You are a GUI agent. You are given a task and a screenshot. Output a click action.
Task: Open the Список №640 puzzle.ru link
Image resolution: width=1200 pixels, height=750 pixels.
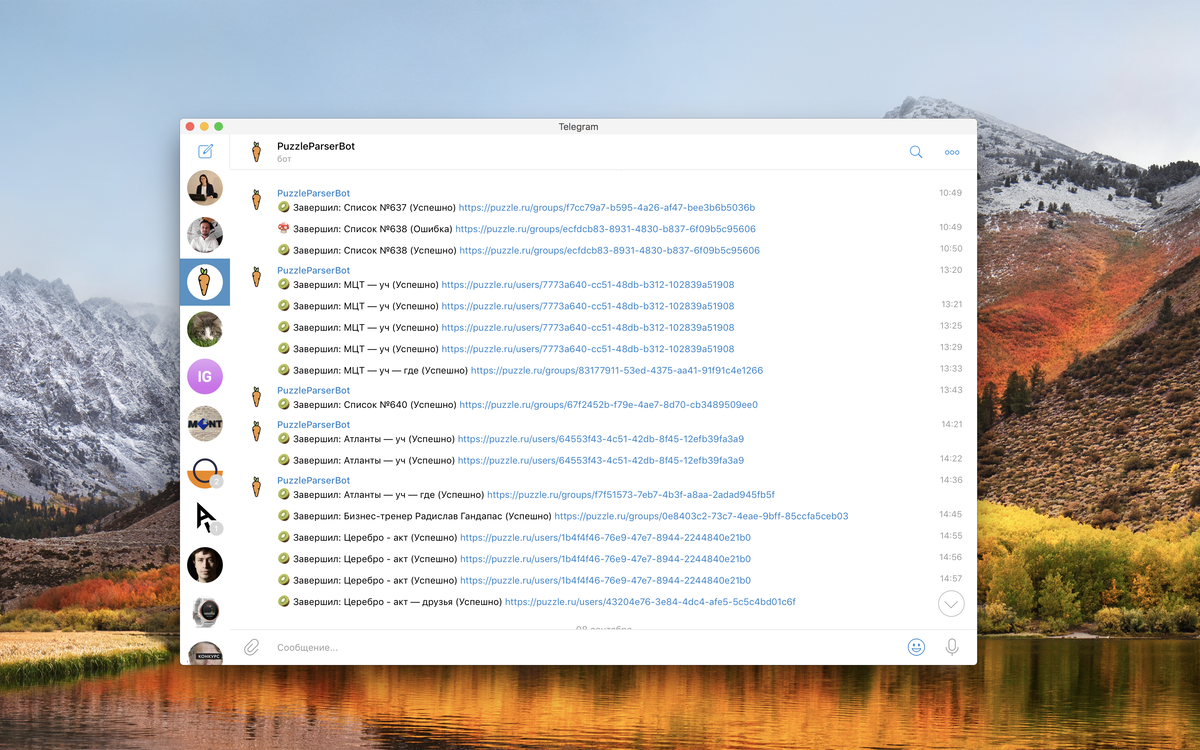(608, 405)
